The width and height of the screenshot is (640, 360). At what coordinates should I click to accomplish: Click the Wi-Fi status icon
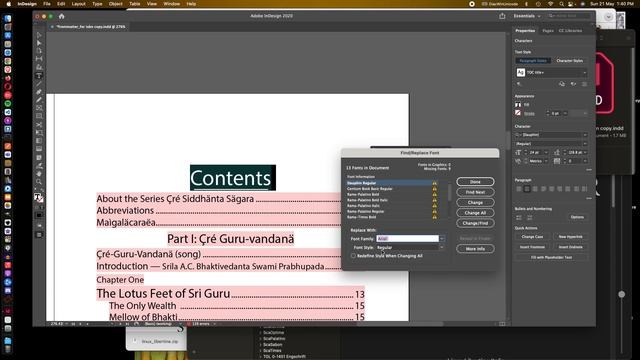click(x=550, y=4)
